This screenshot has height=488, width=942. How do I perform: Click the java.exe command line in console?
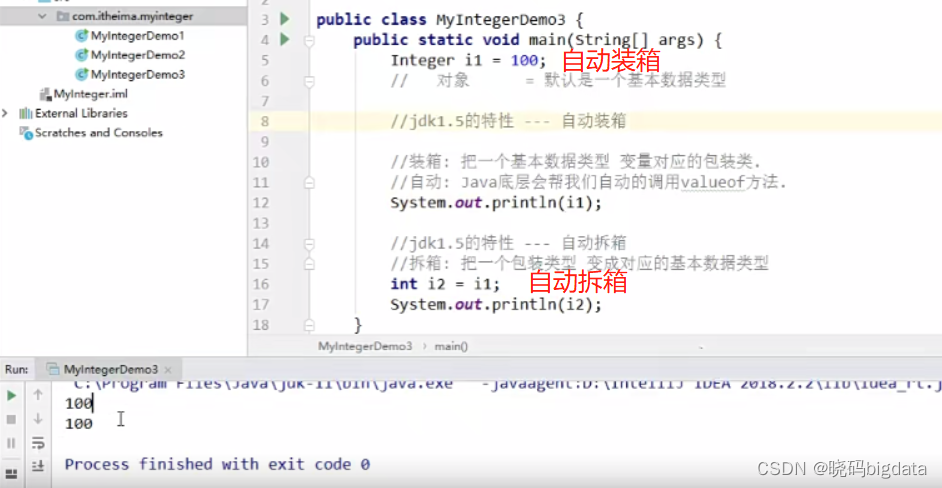coord(505,383)
